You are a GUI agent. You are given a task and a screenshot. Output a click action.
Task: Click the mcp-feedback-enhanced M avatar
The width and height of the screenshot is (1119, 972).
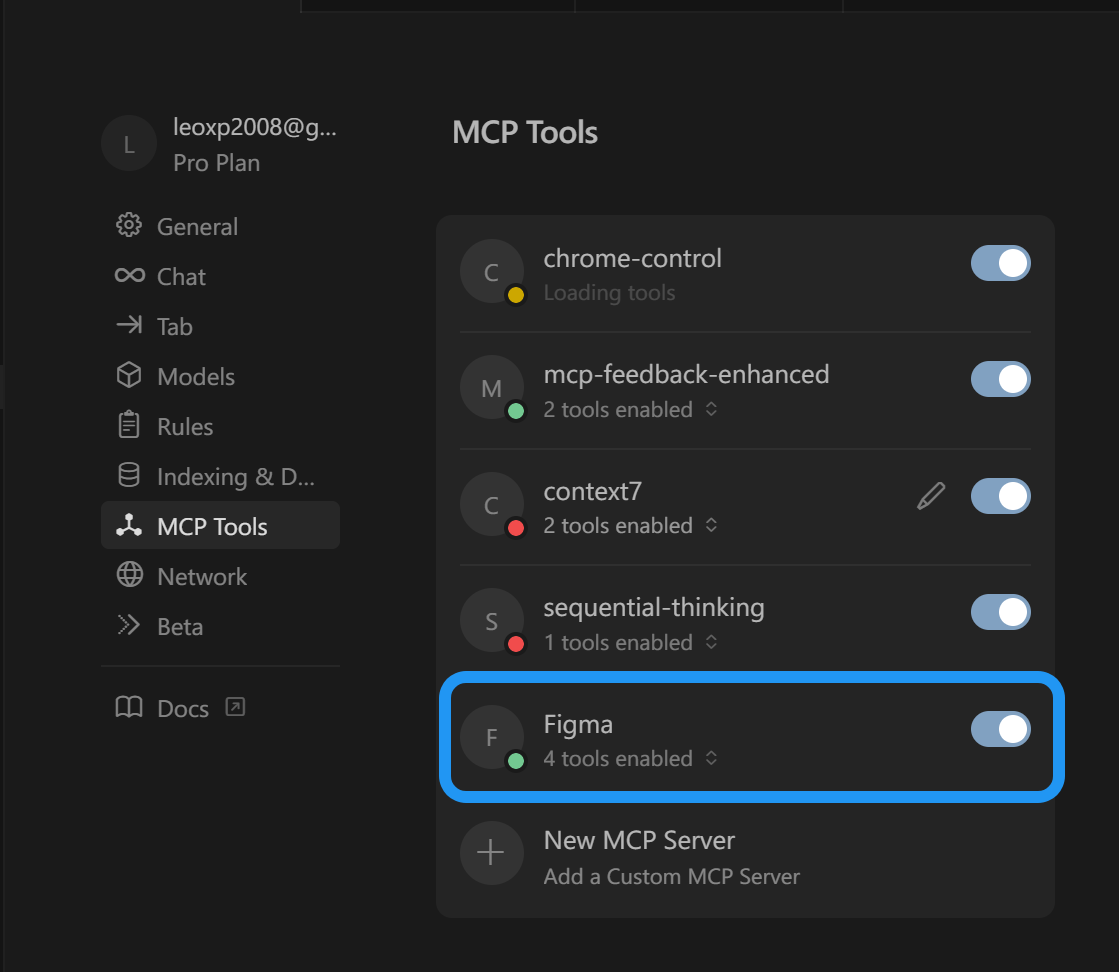click(x=491, y=388)
